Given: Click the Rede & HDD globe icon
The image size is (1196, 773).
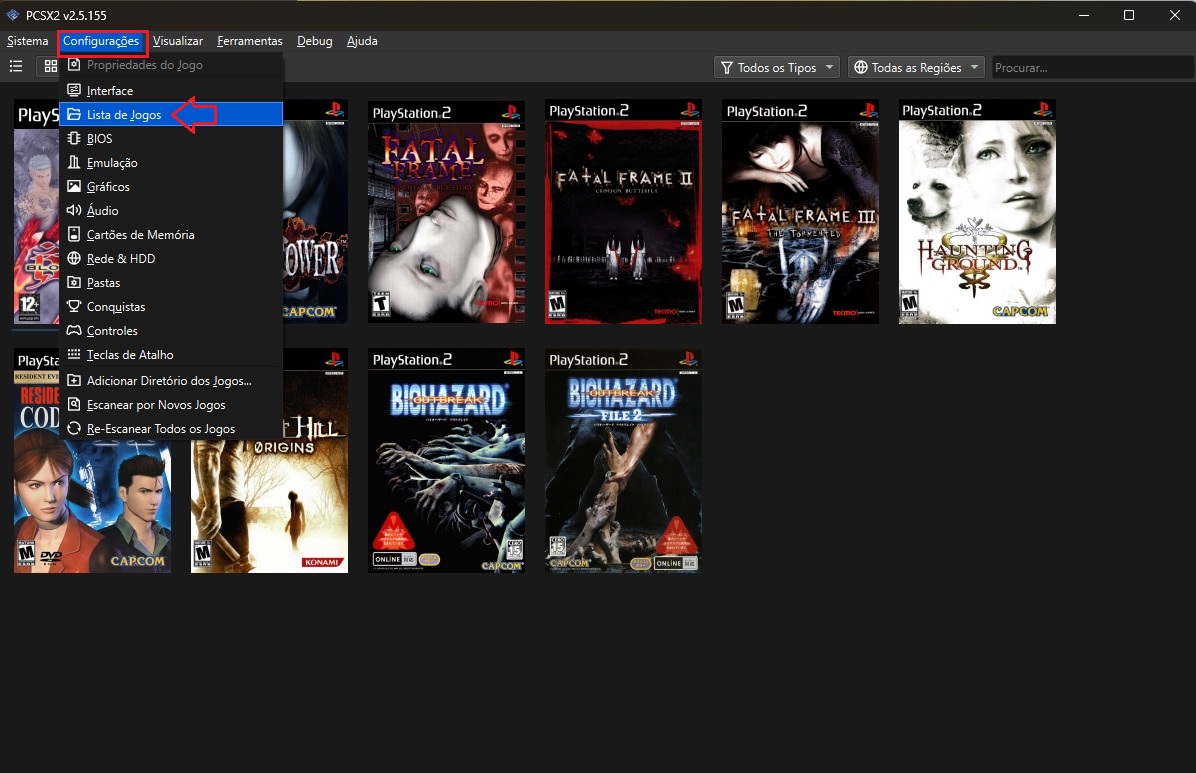Looking at the screenshot, I should tap(73, 259).
